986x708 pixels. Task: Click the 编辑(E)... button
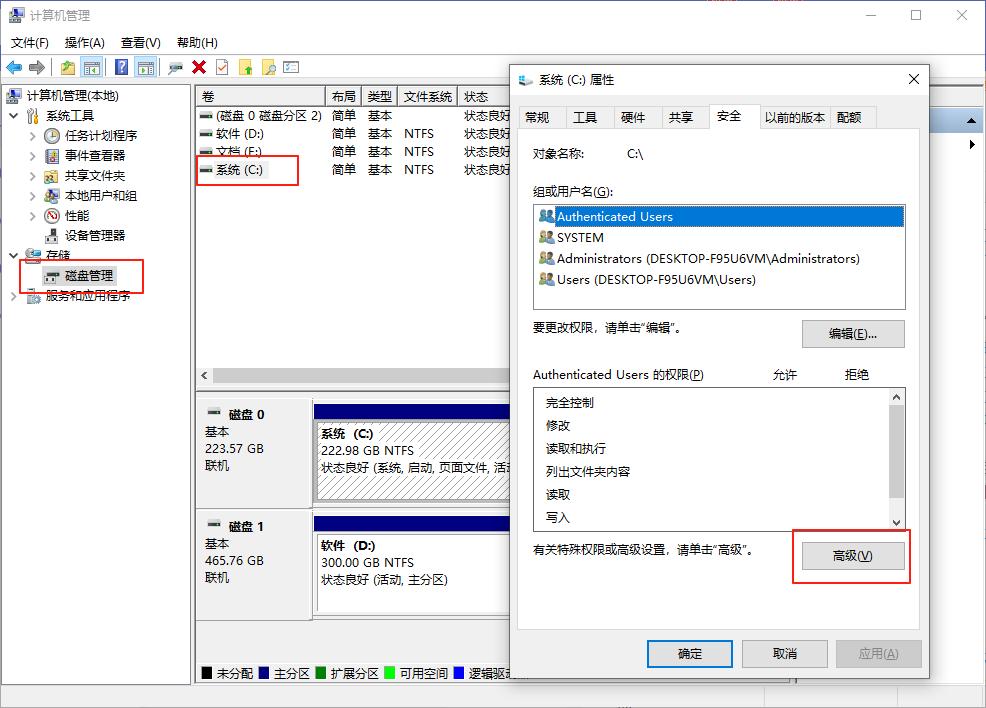(x=853, y=334)
